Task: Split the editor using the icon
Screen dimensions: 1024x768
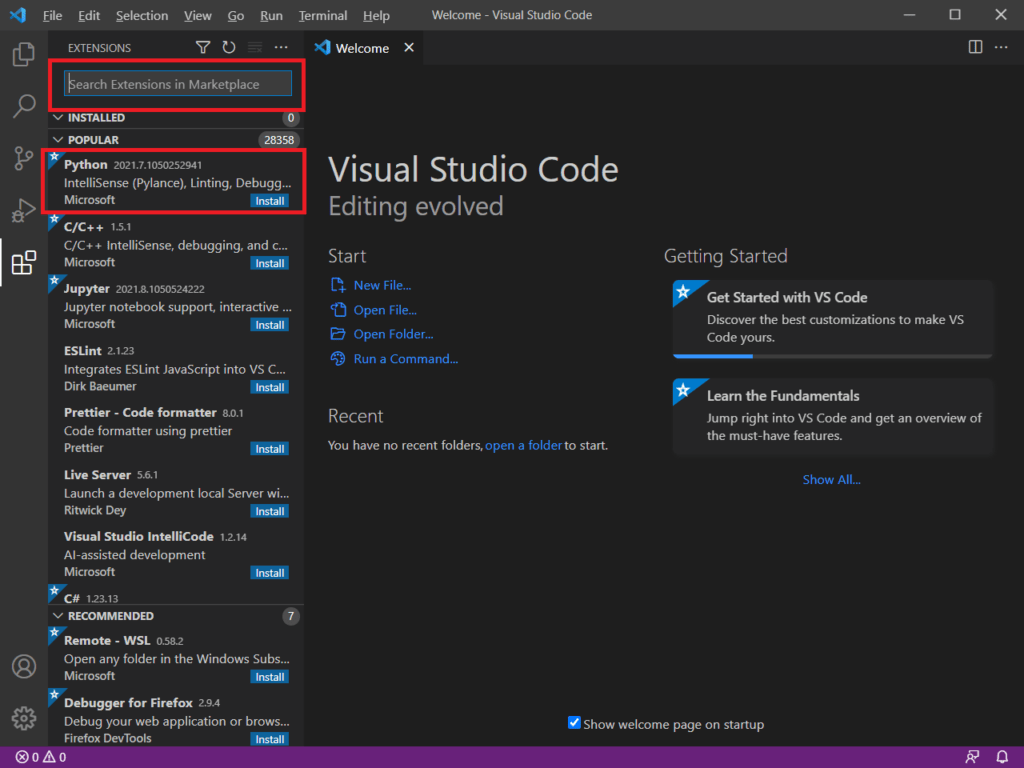Action: 974,47
